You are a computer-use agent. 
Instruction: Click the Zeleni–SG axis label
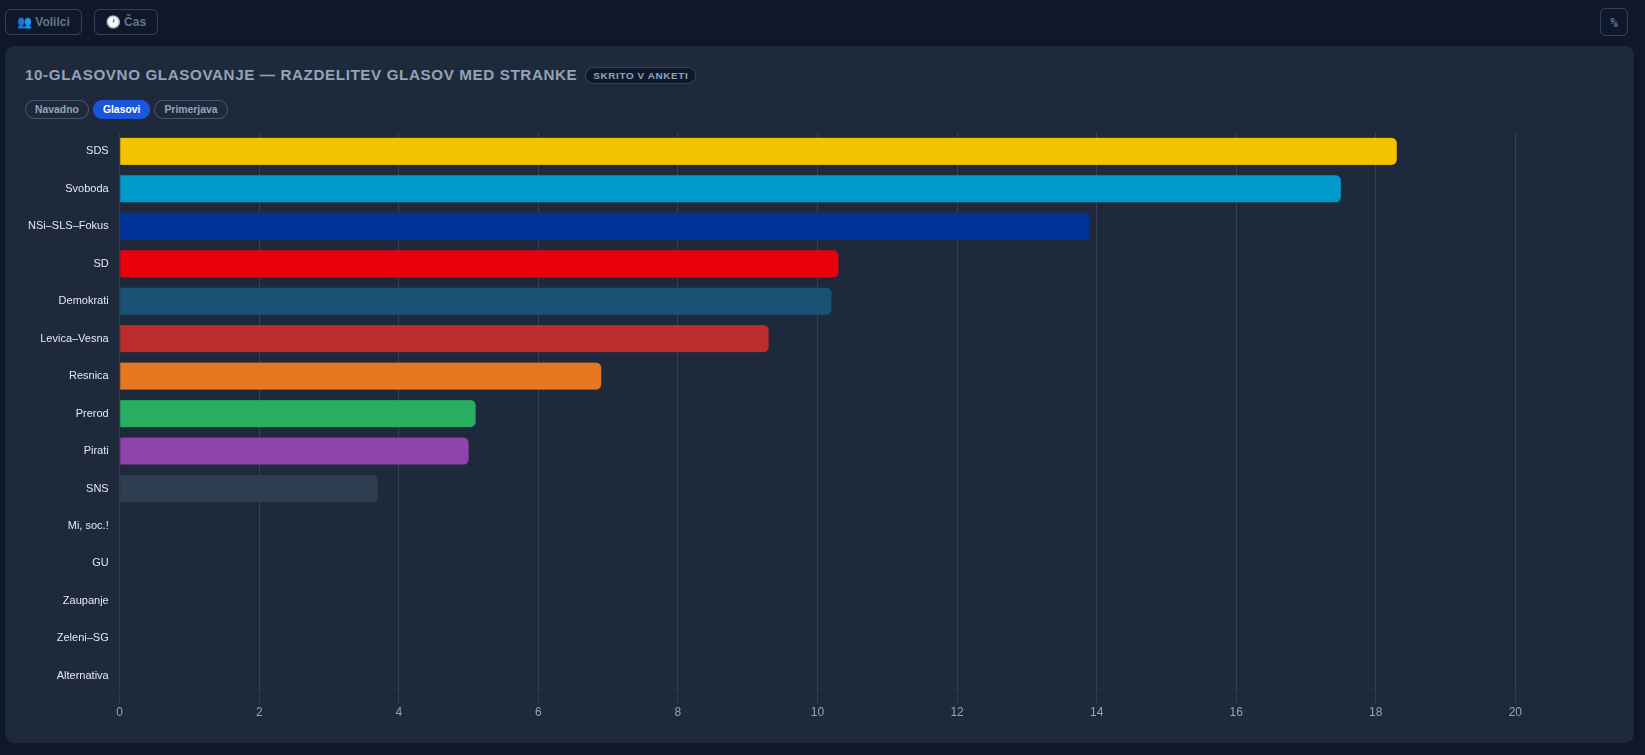pos(83,638)
